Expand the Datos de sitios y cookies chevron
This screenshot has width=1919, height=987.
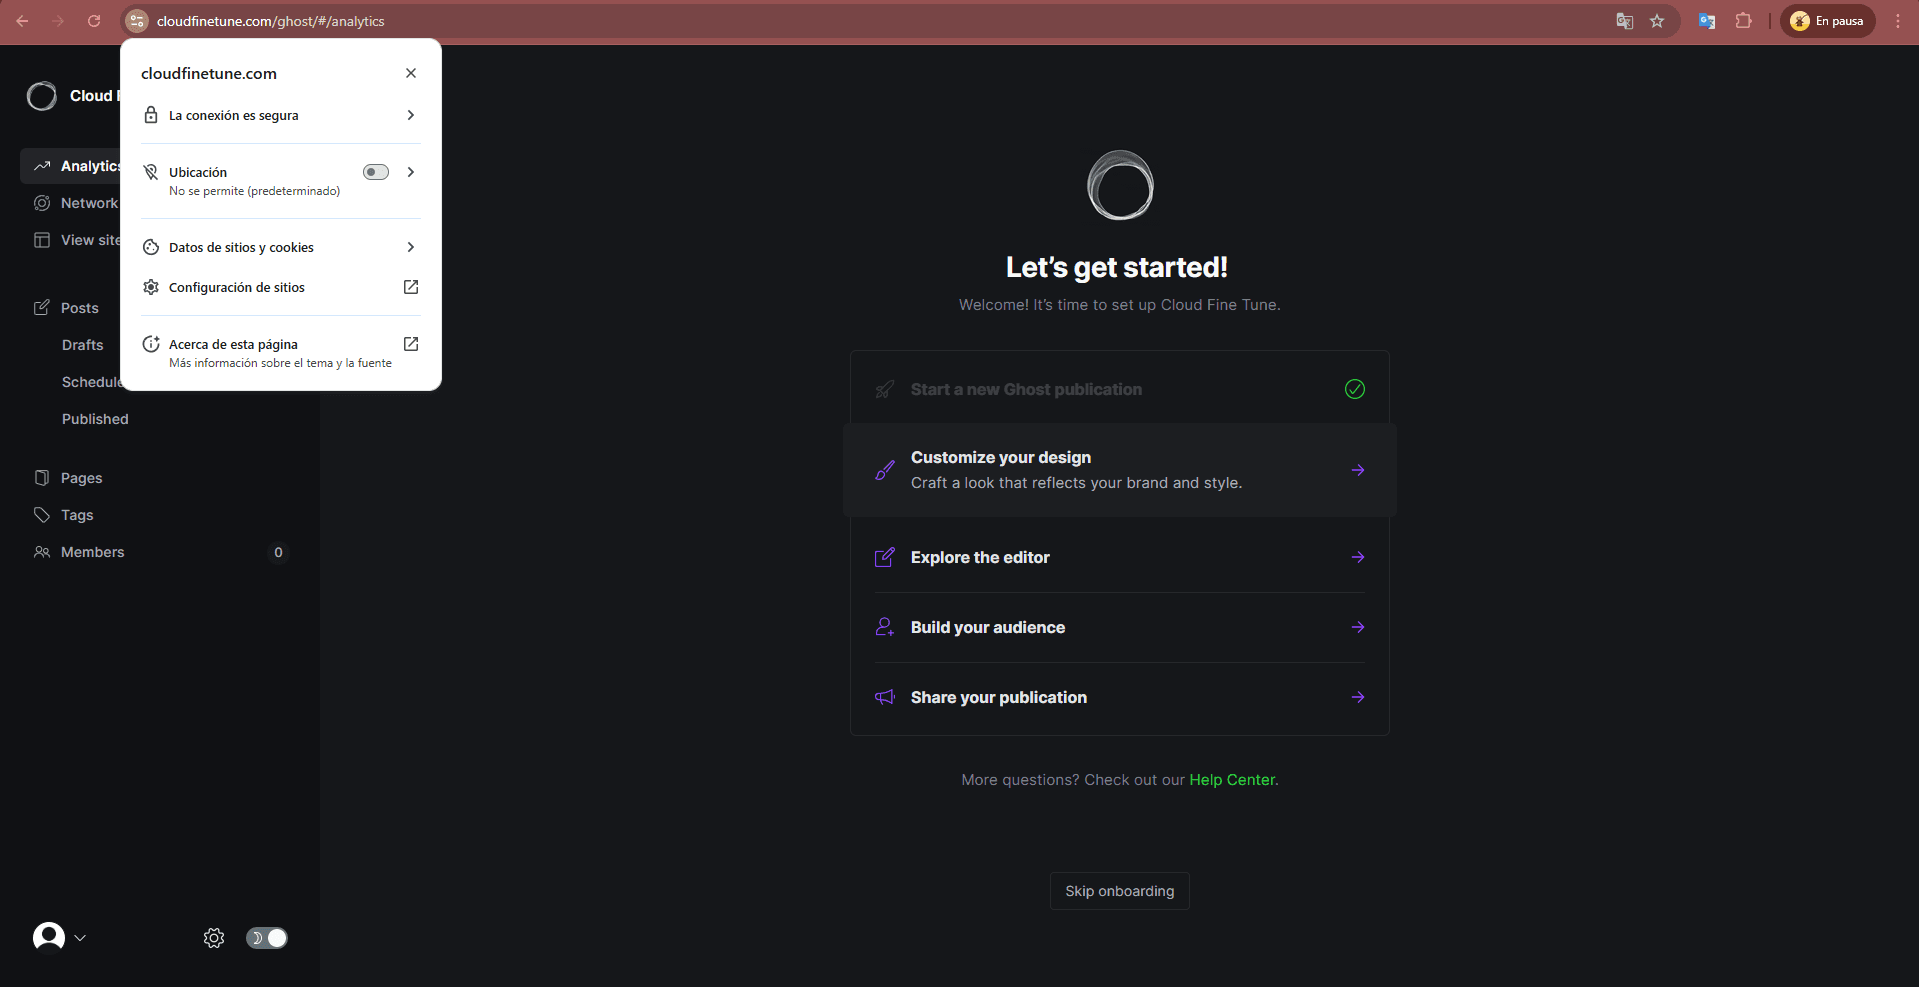[x=411, y=247]
